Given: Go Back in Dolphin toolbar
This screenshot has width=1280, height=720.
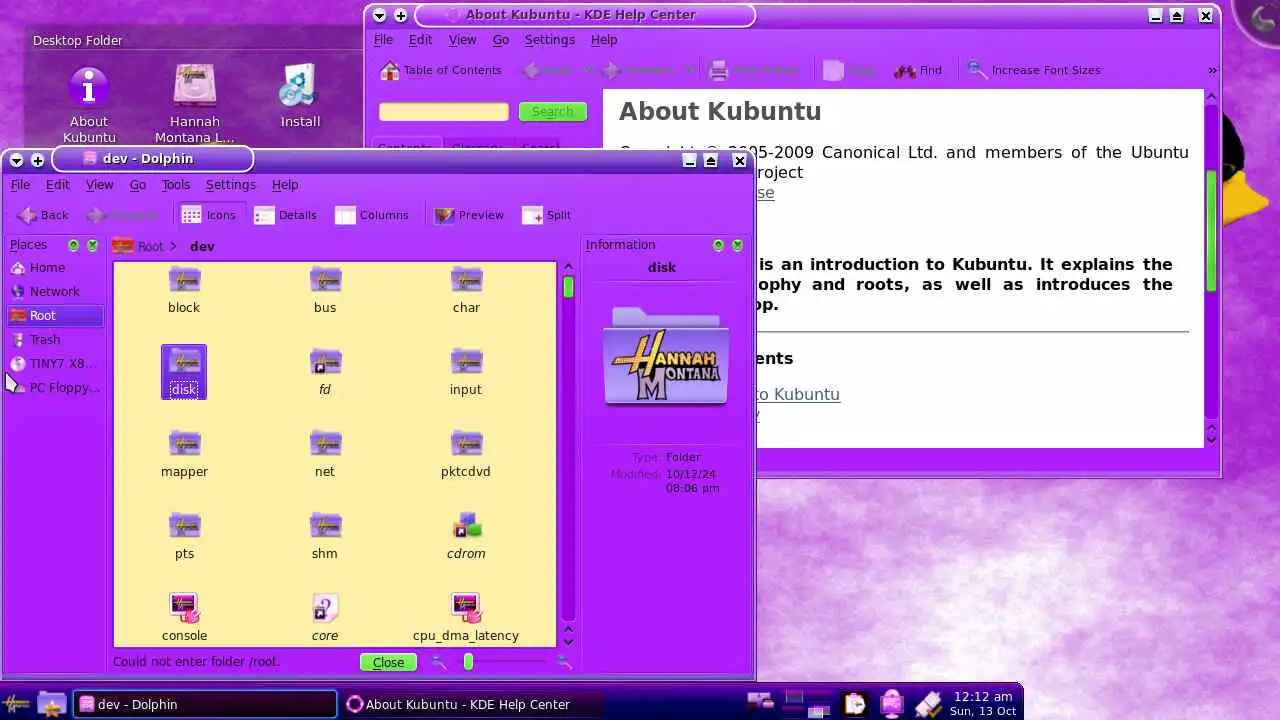Looking at the screenshot, I should click(x=43, y=215).
